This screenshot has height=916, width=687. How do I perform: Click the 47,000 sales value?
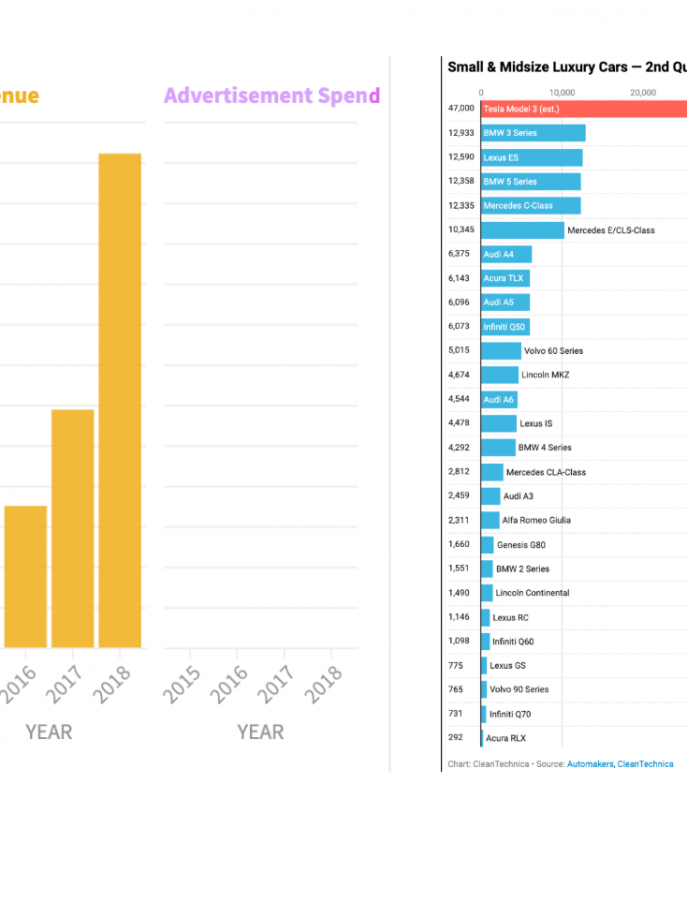click(461, 108)
